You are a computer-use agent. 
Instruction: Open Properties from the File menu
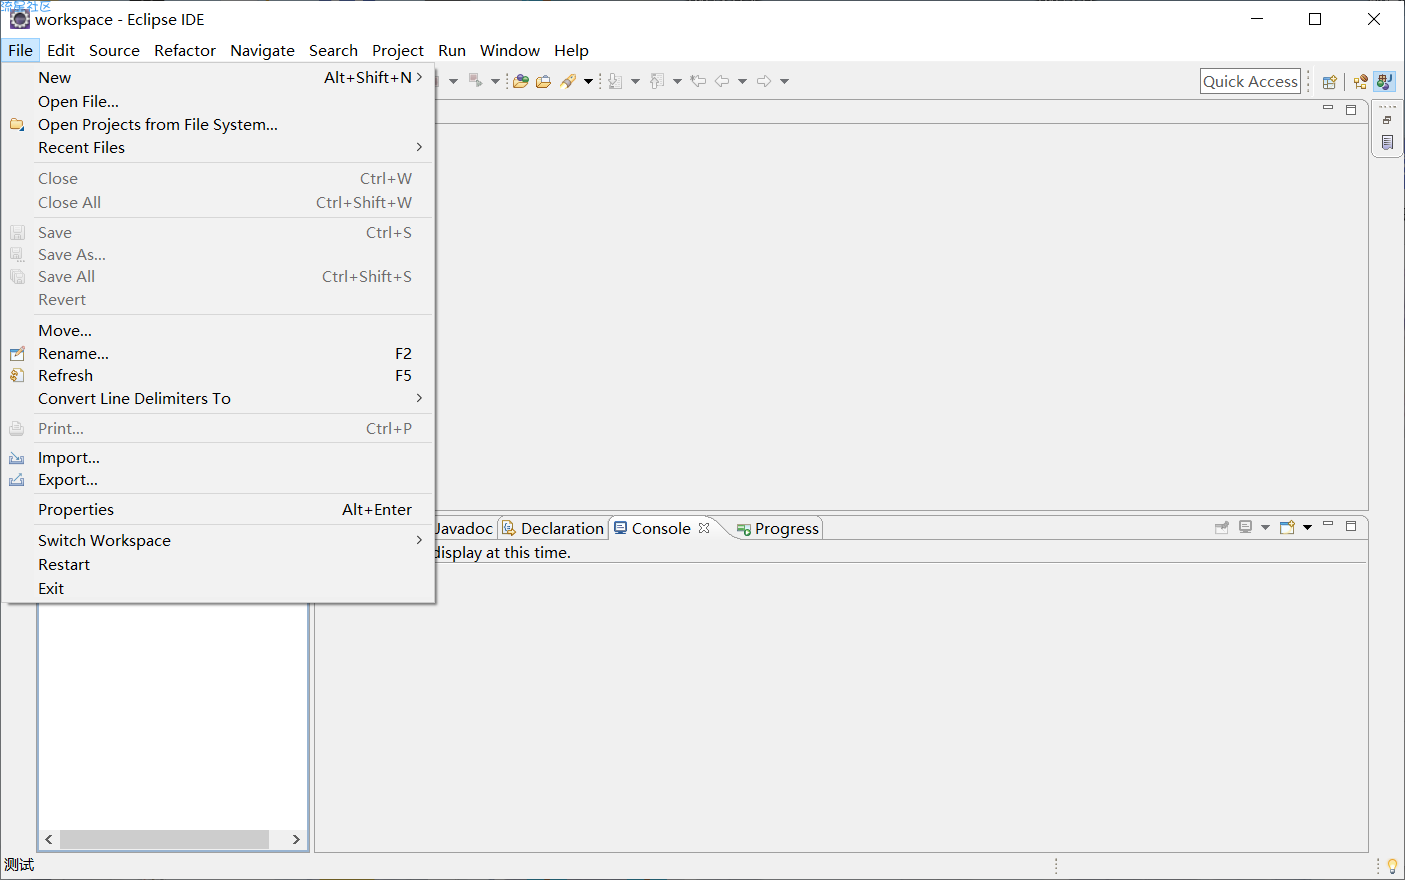pos(218,509)
